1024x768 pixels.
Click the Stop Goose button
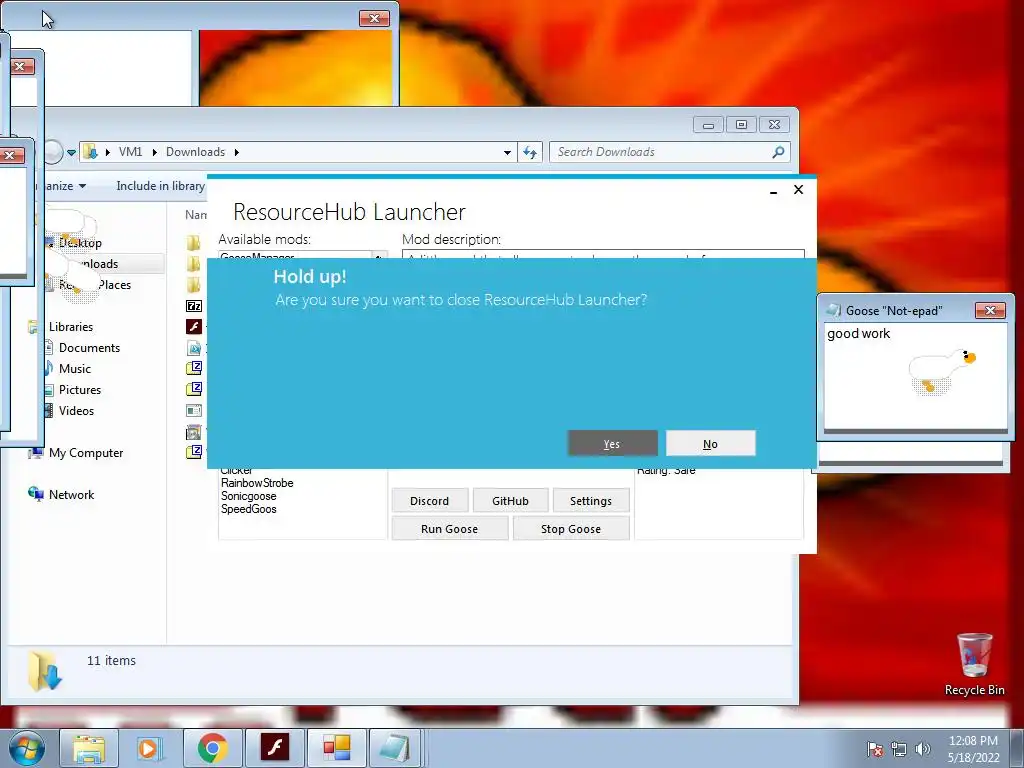pos(571,528)
